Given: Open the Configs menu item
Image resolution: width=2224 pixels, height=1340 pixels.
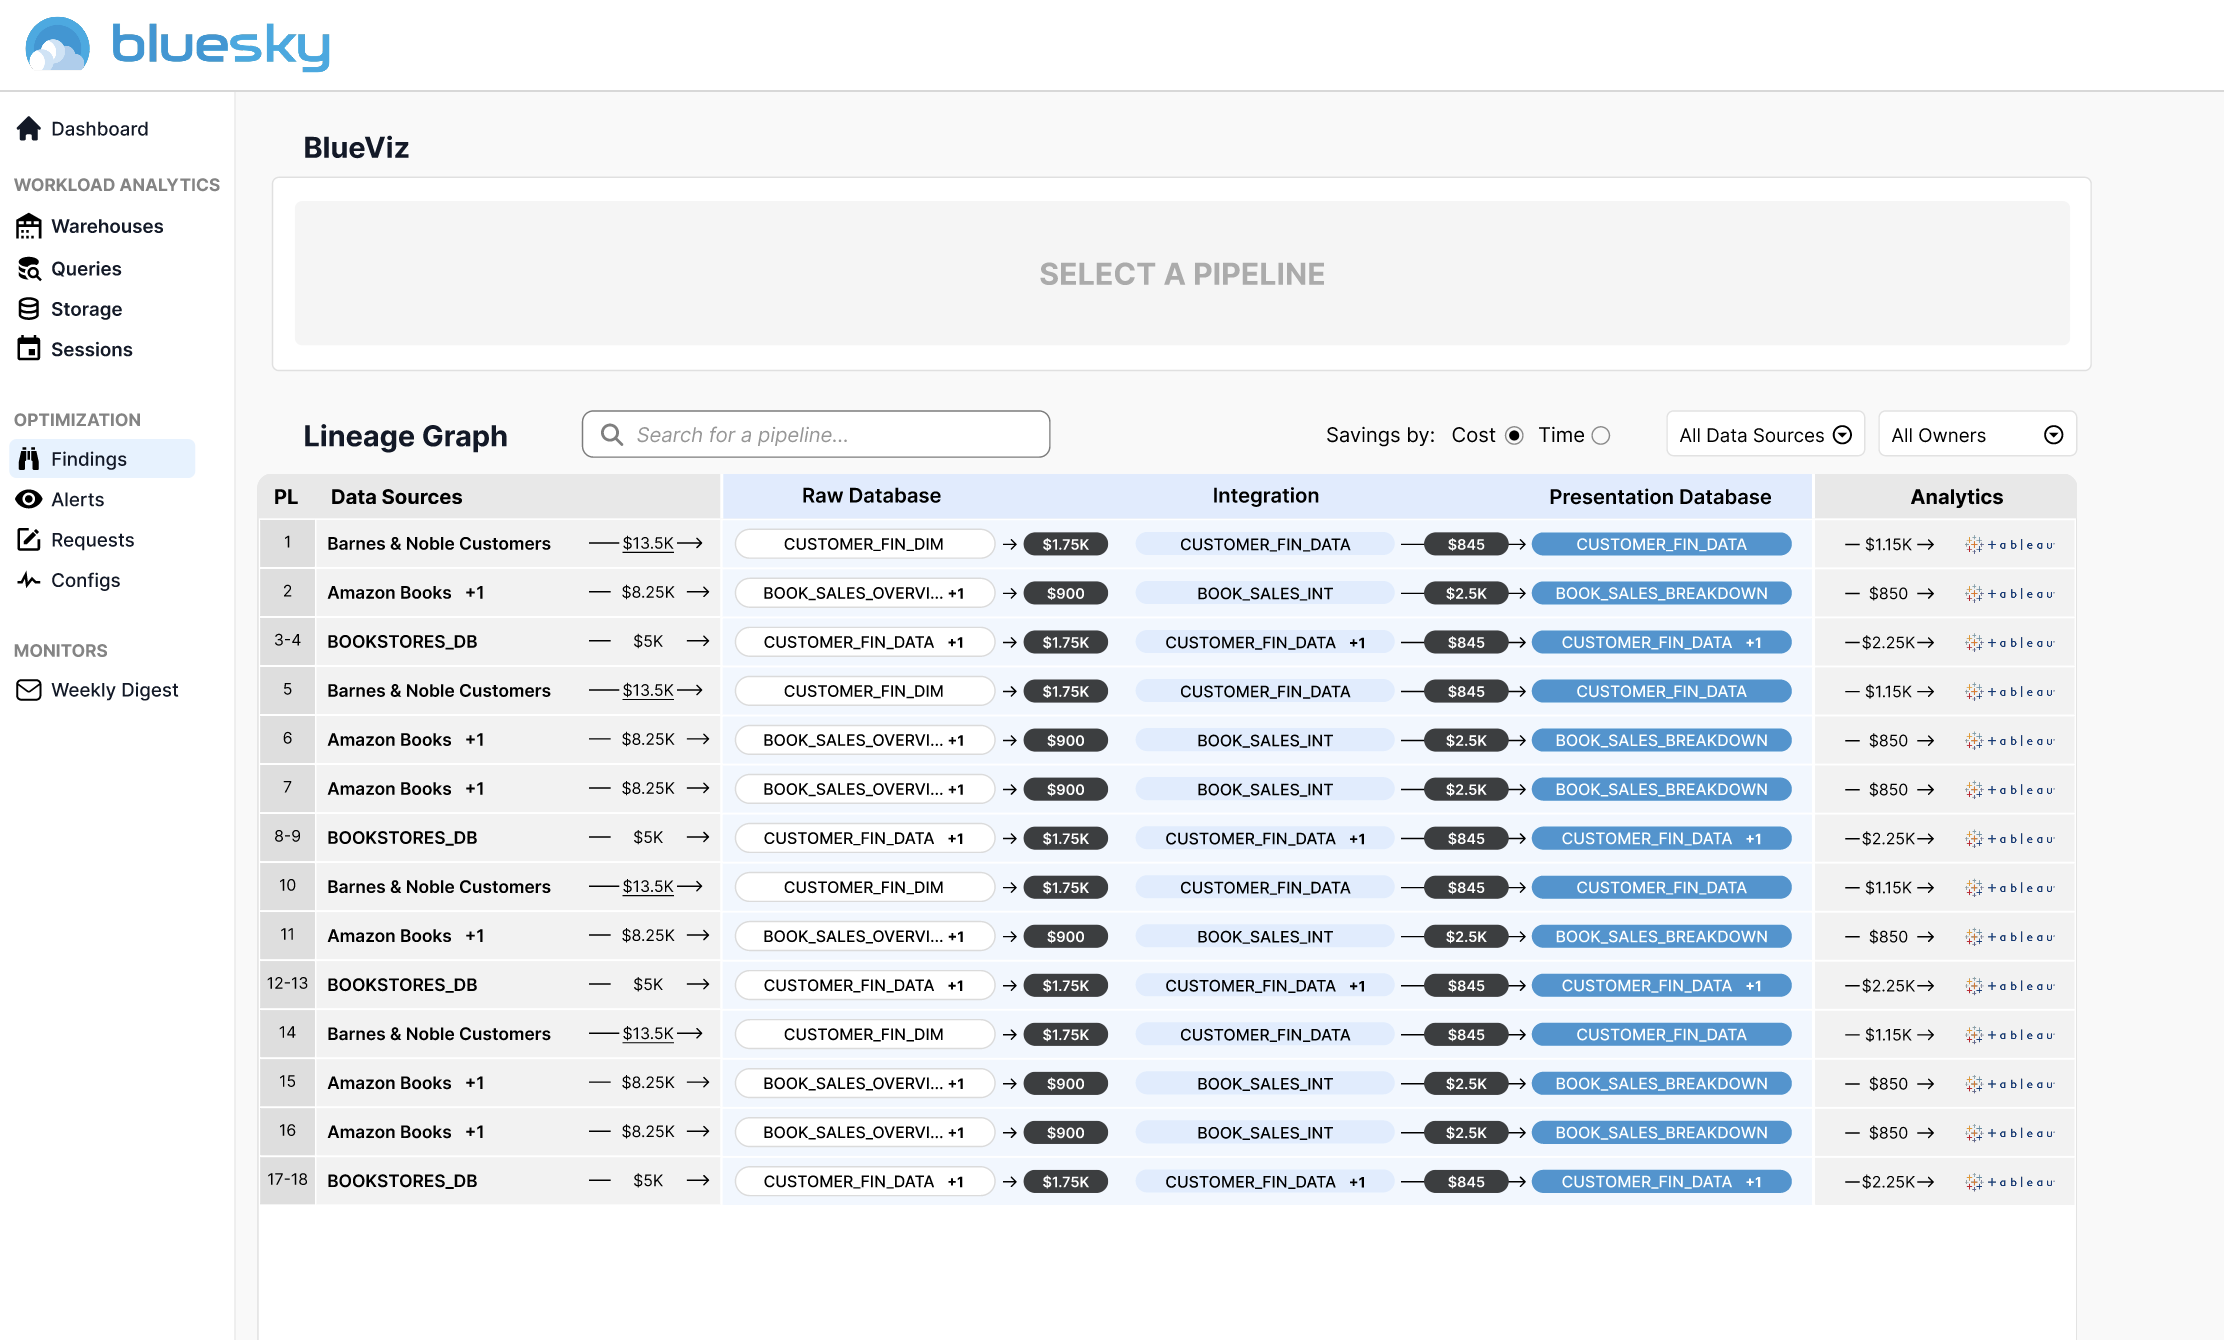Looking at the screenshot, I should point(85,580).
